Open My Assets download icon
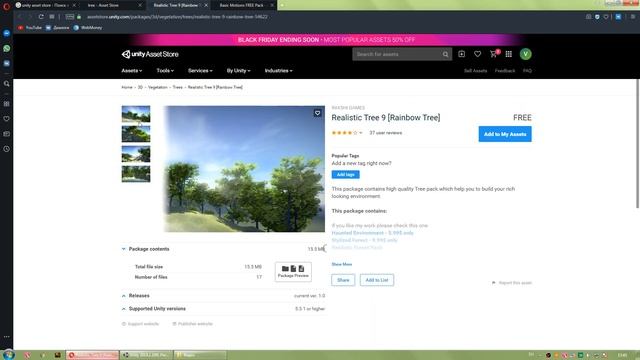The width and height of the screenshot is (640, 360). pyautogui.click(x=462, y=54)
